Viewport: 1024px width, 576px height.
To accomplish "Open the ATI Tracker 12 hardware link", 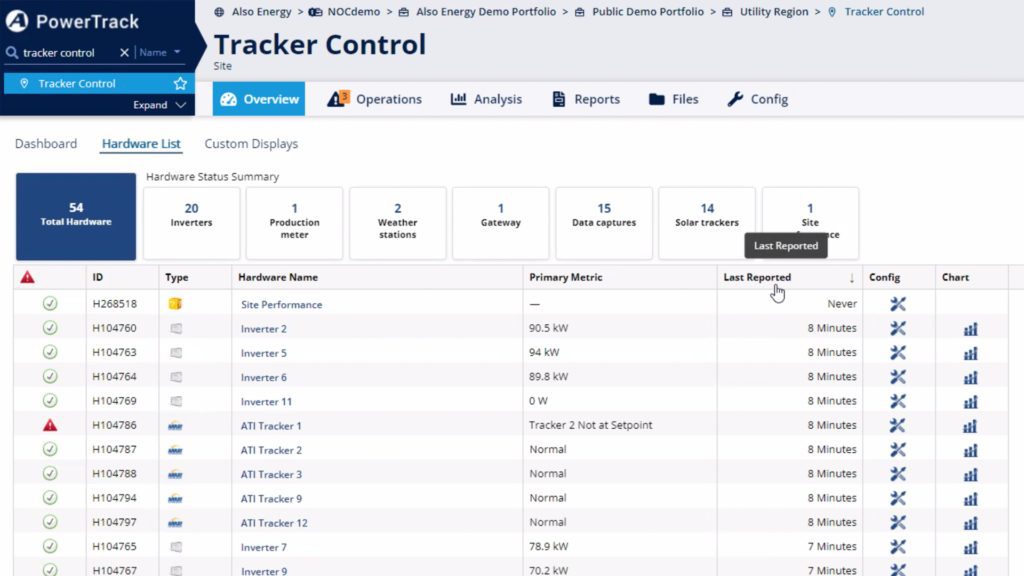I will [x=274, y=523].
